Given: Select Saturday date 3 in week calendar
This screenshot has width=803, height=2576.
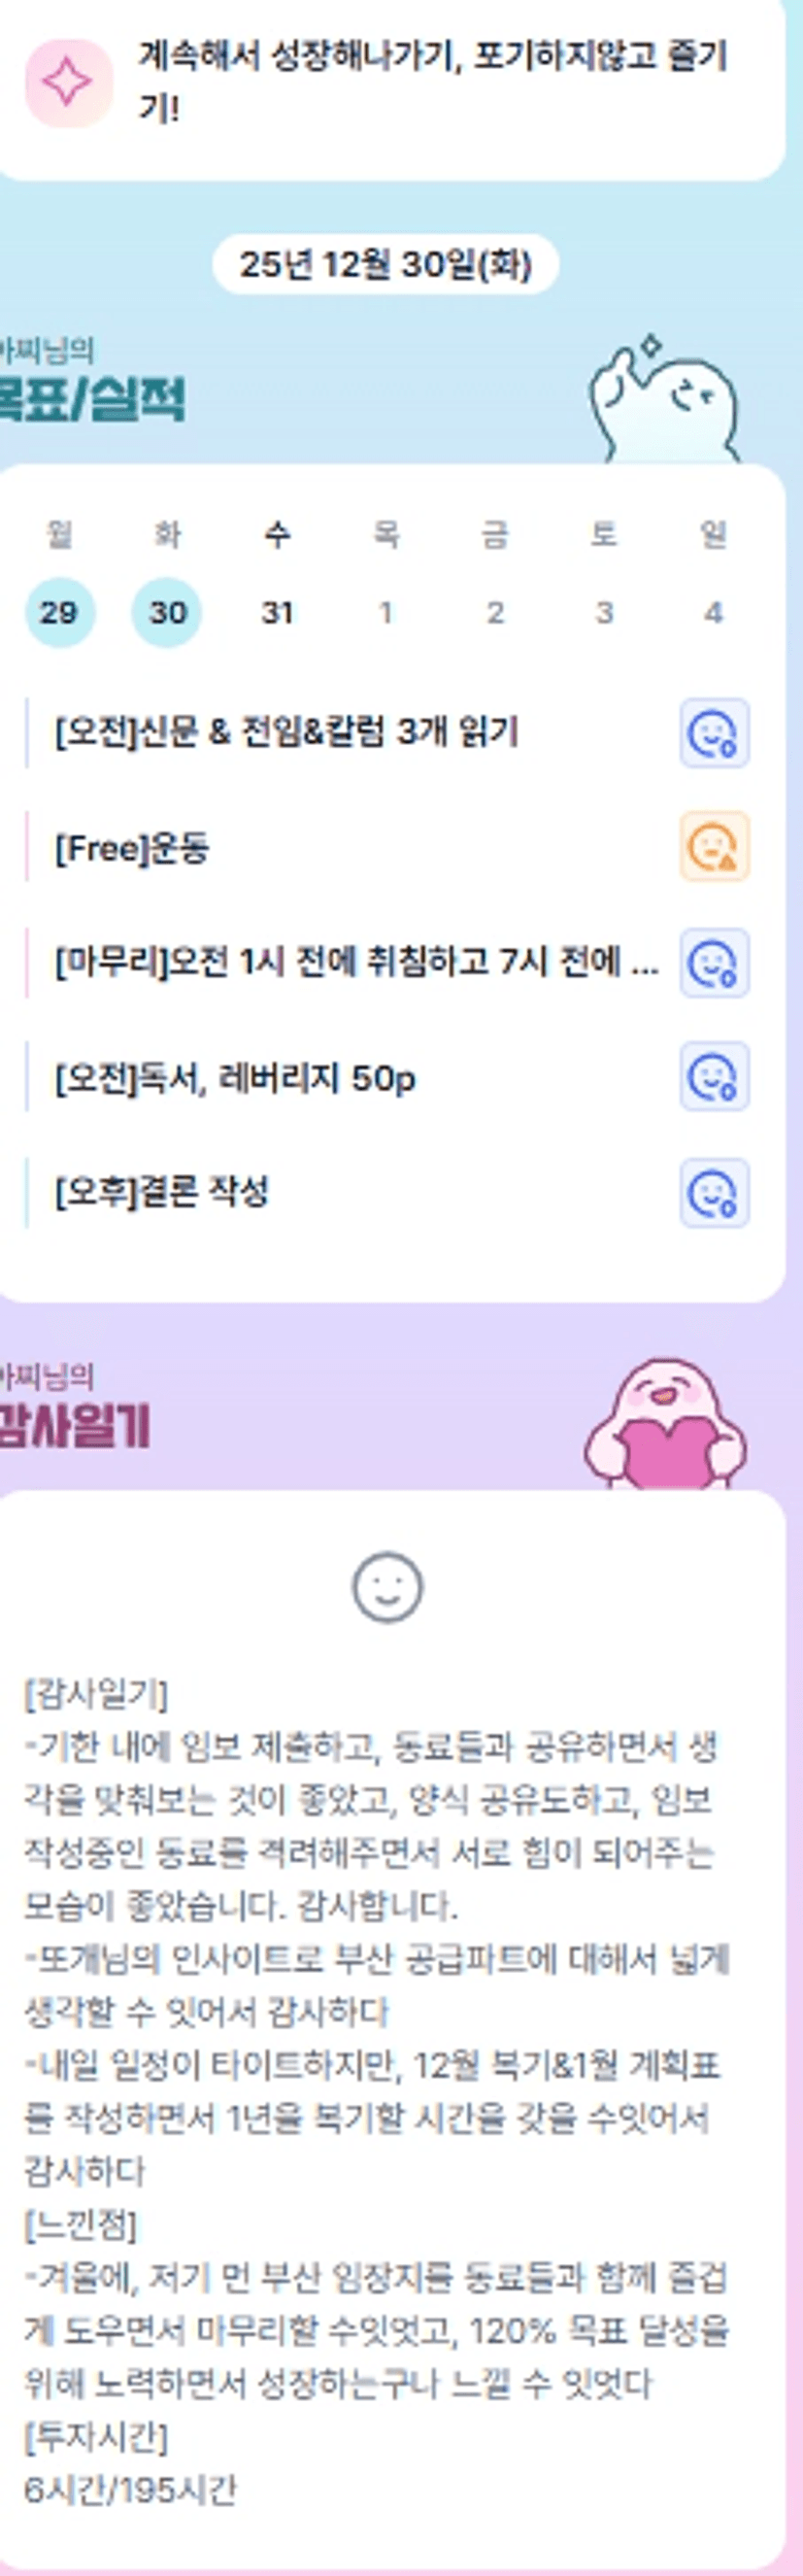Looking at the screenshot, I should pos(604,612).
